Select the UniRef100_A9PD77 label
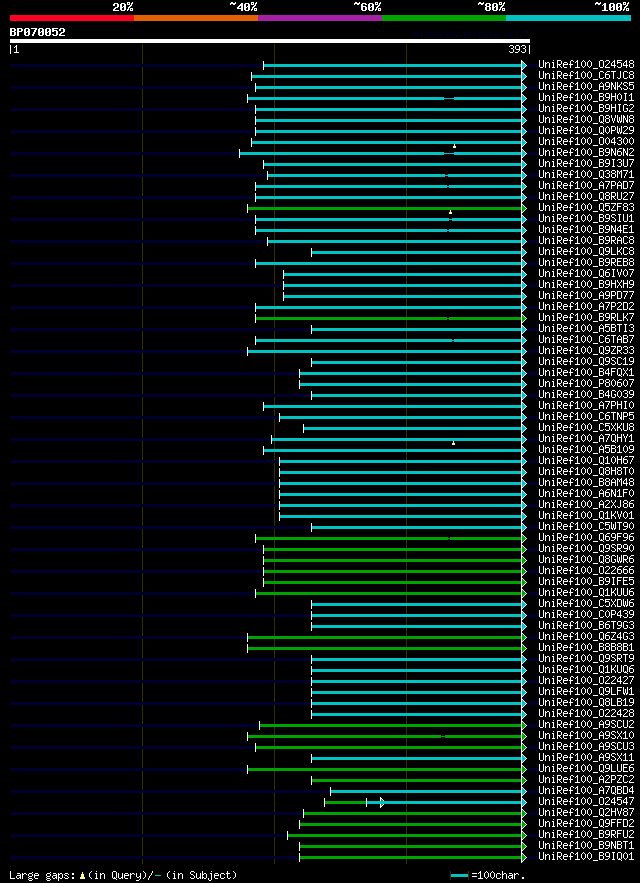The width and height of the screenshot is (640, 883). 586,295
